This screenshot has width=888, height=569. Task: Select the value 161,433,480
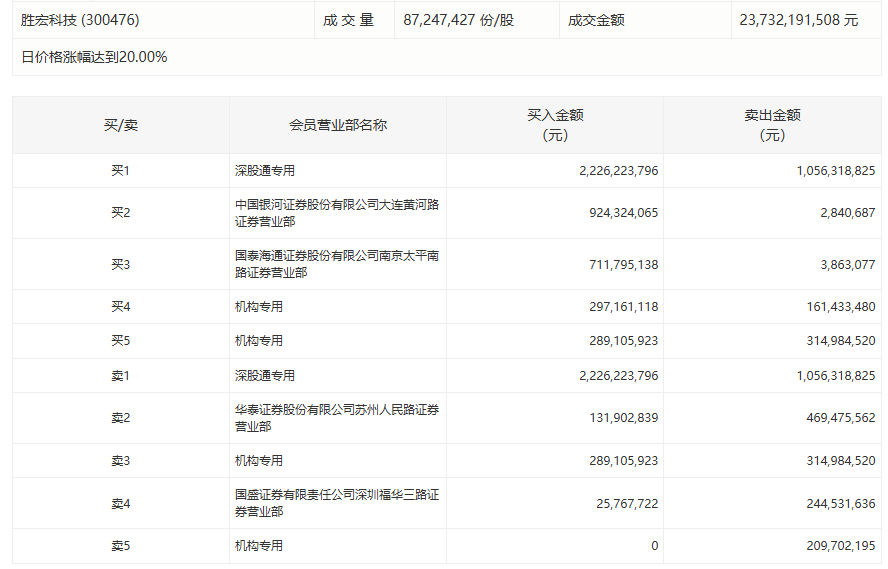(841, 307)
